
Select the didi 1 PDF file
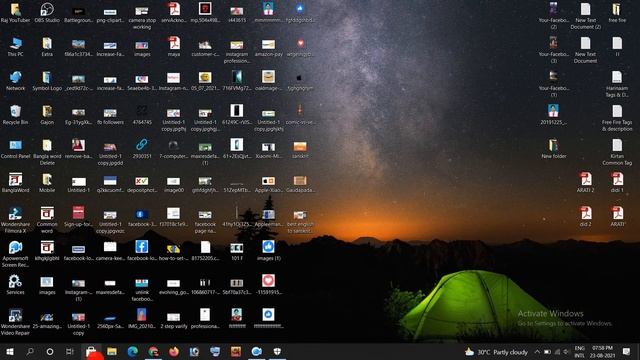tap(617, 180)
